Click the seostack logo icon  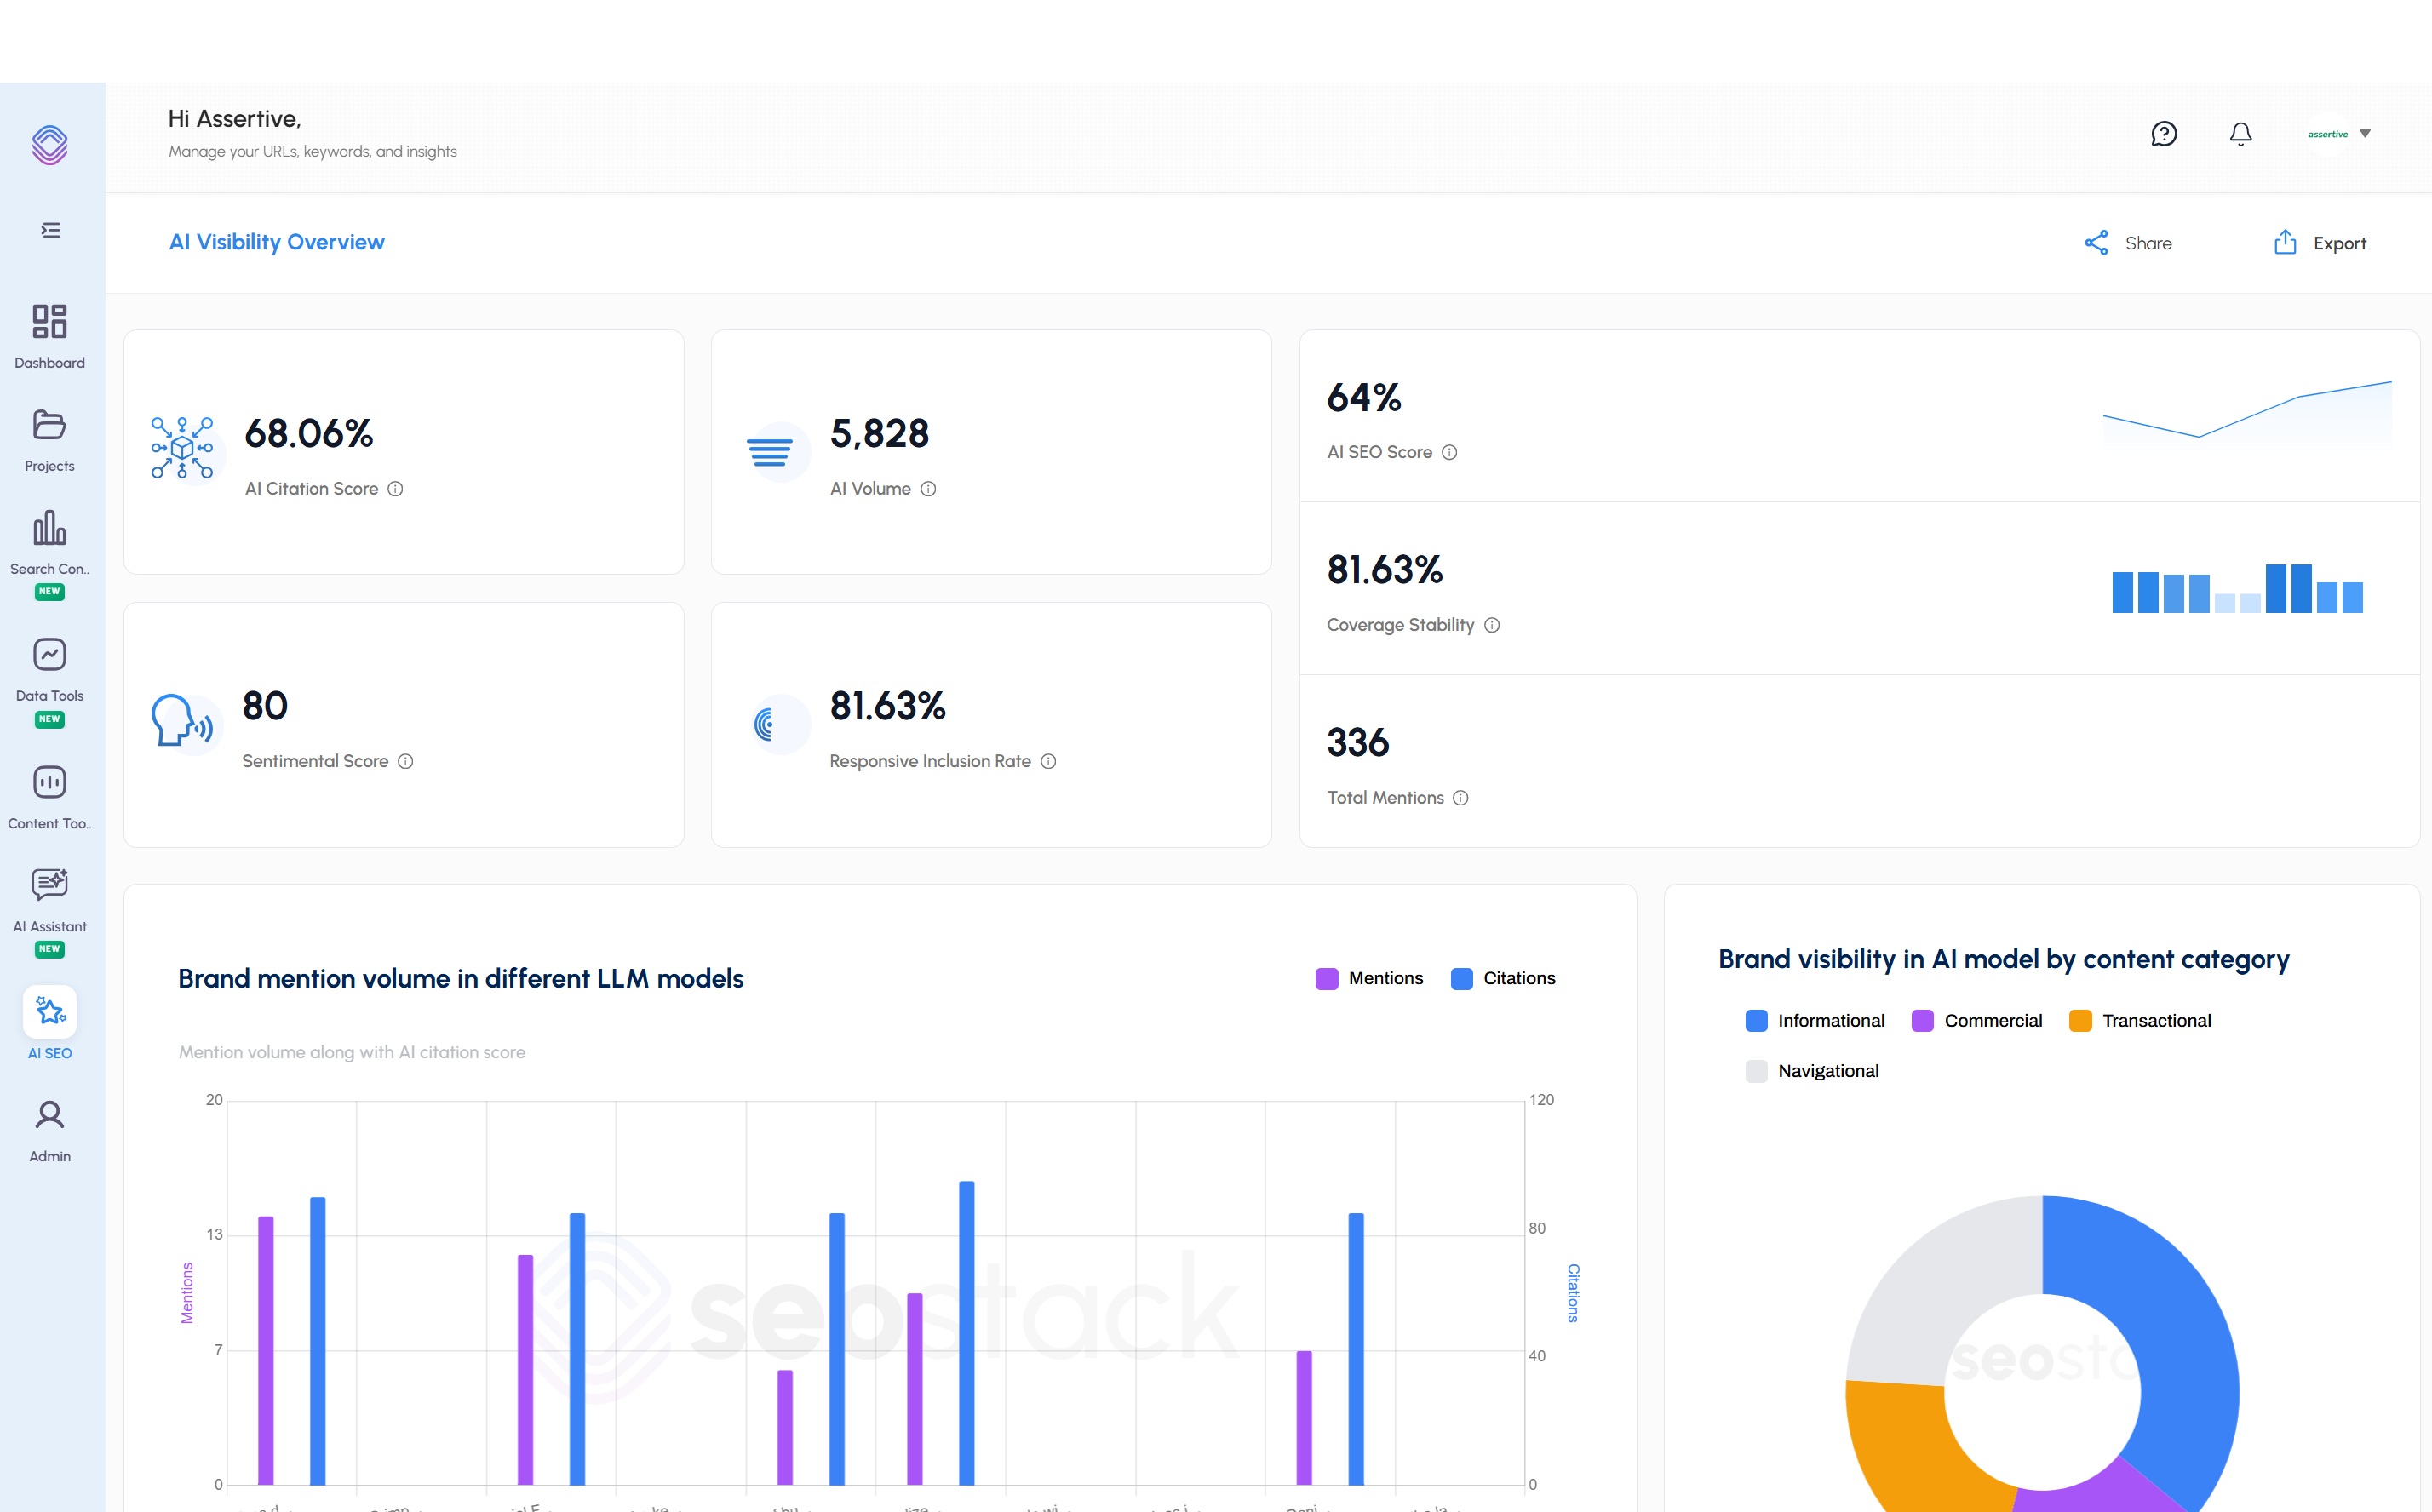[x=50, y=145]
